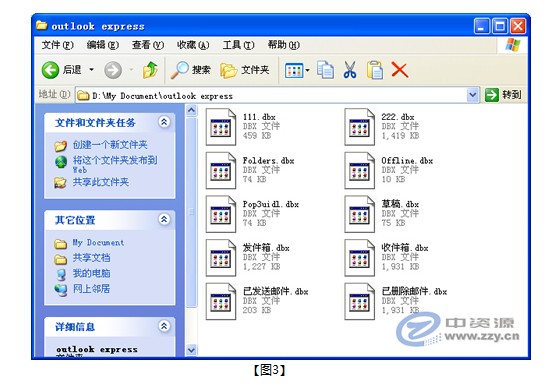Click the Copy toolbar icon
Viewport: 554px width, 388px height.
click(325, 70)
